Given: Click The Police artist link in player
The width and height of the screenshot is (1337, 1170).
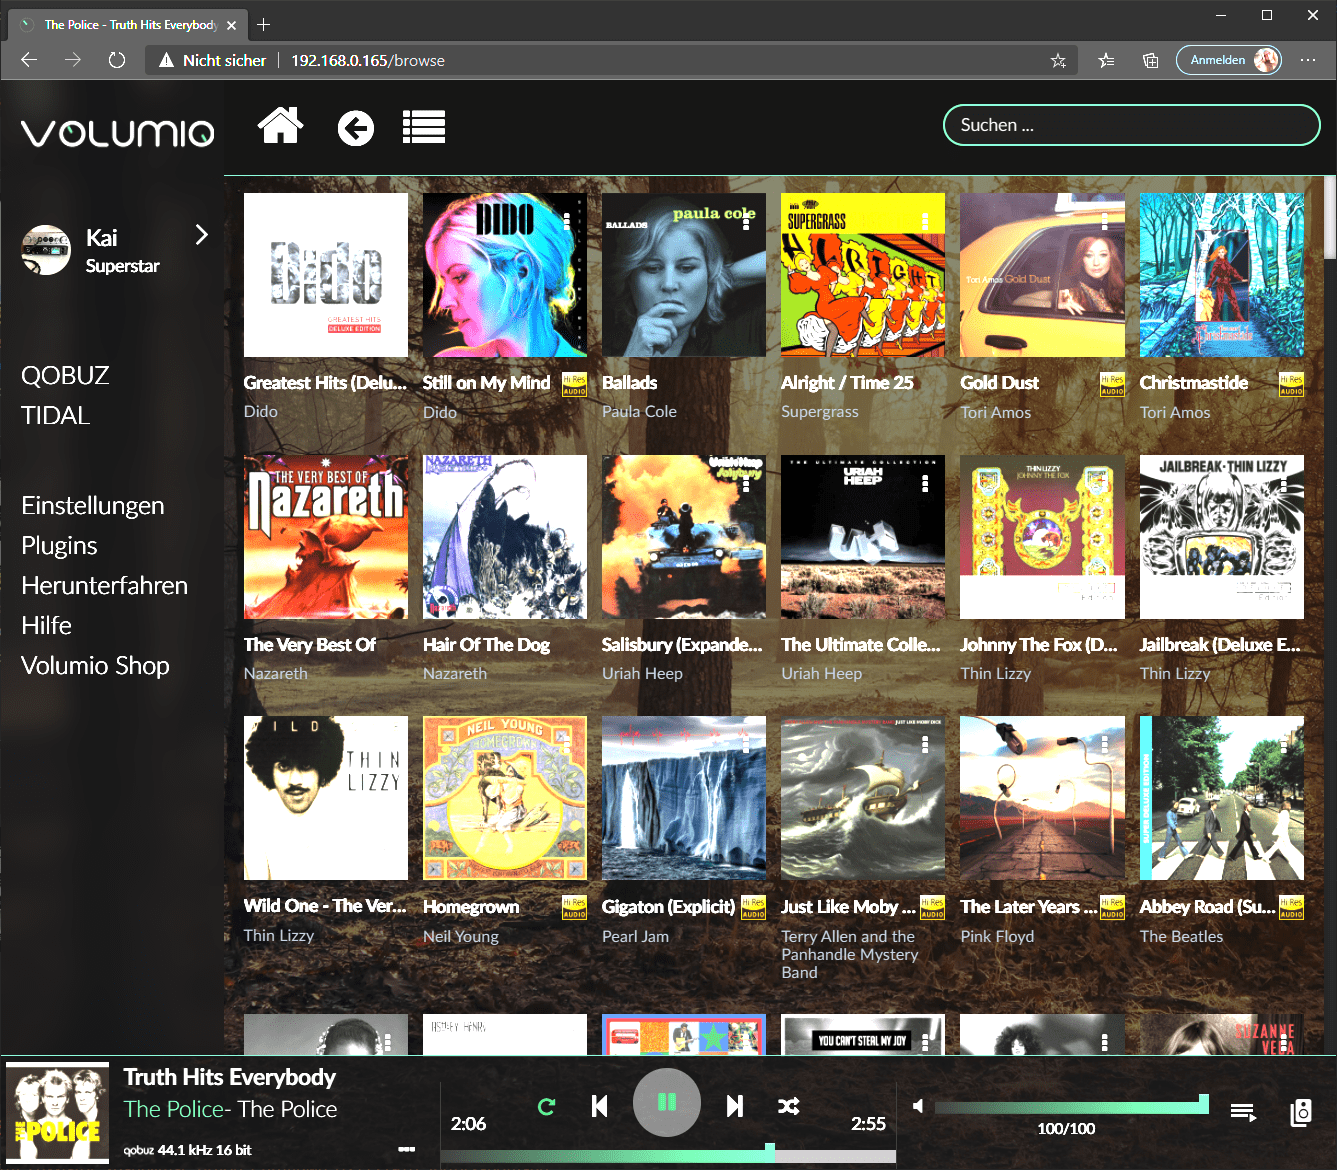Looking at the screenshot, I should click(173, 1109).
